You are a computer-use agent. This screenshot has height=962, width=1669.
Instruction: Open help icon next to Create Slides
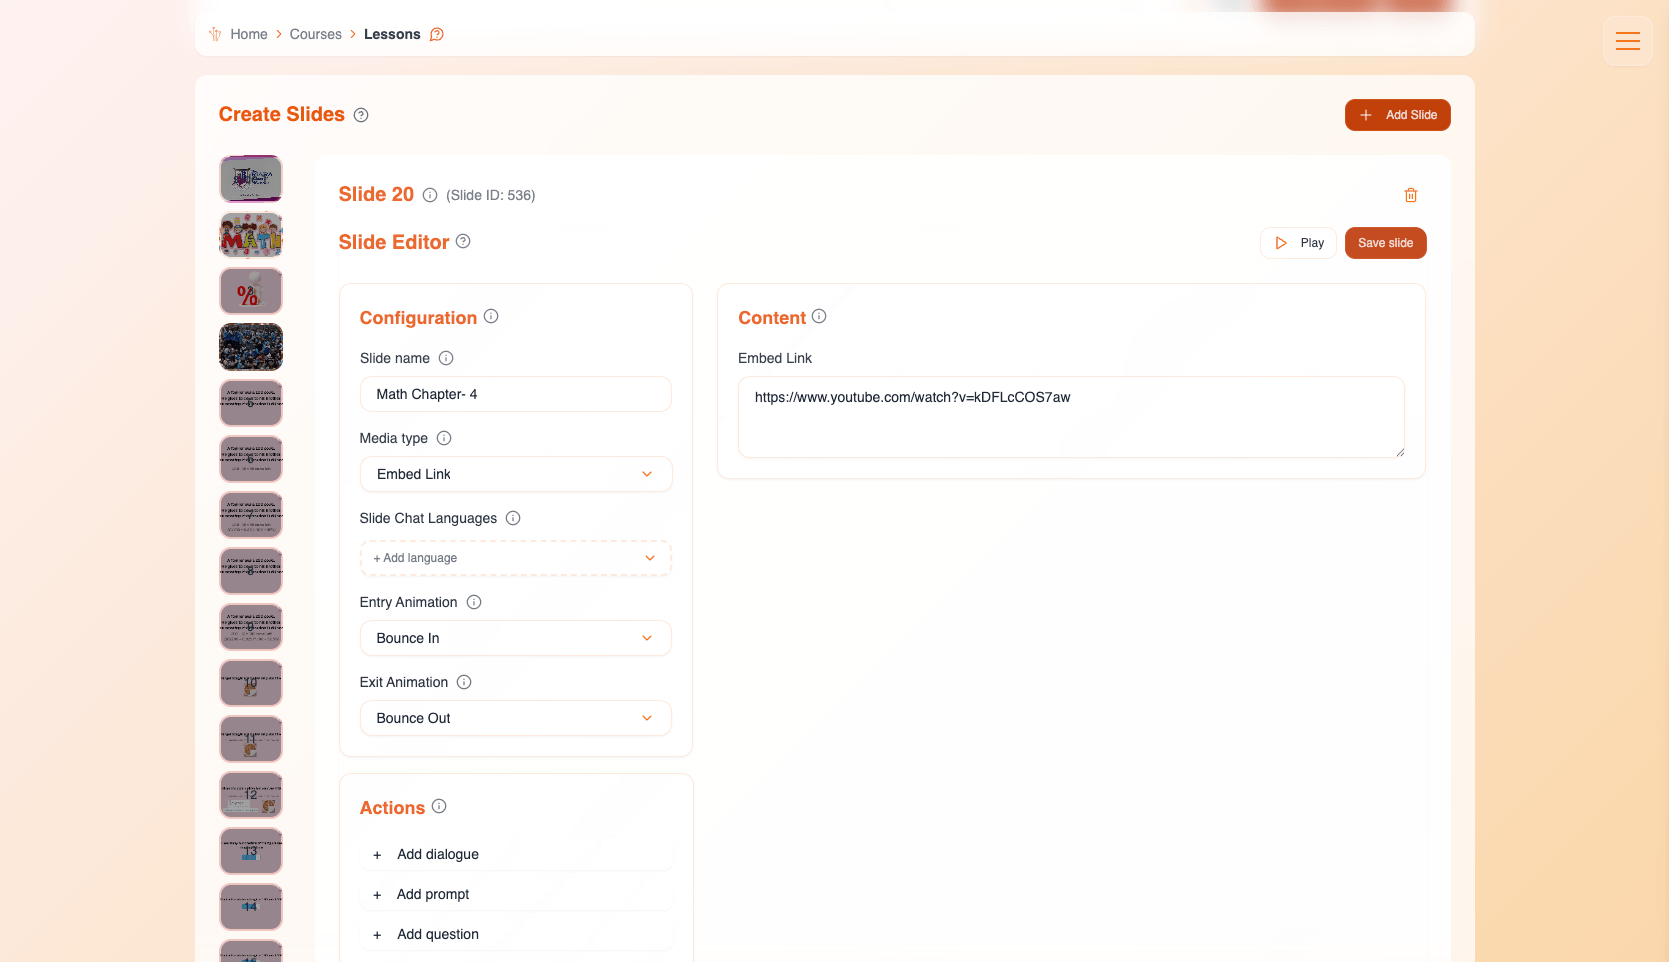click(361, 115)
